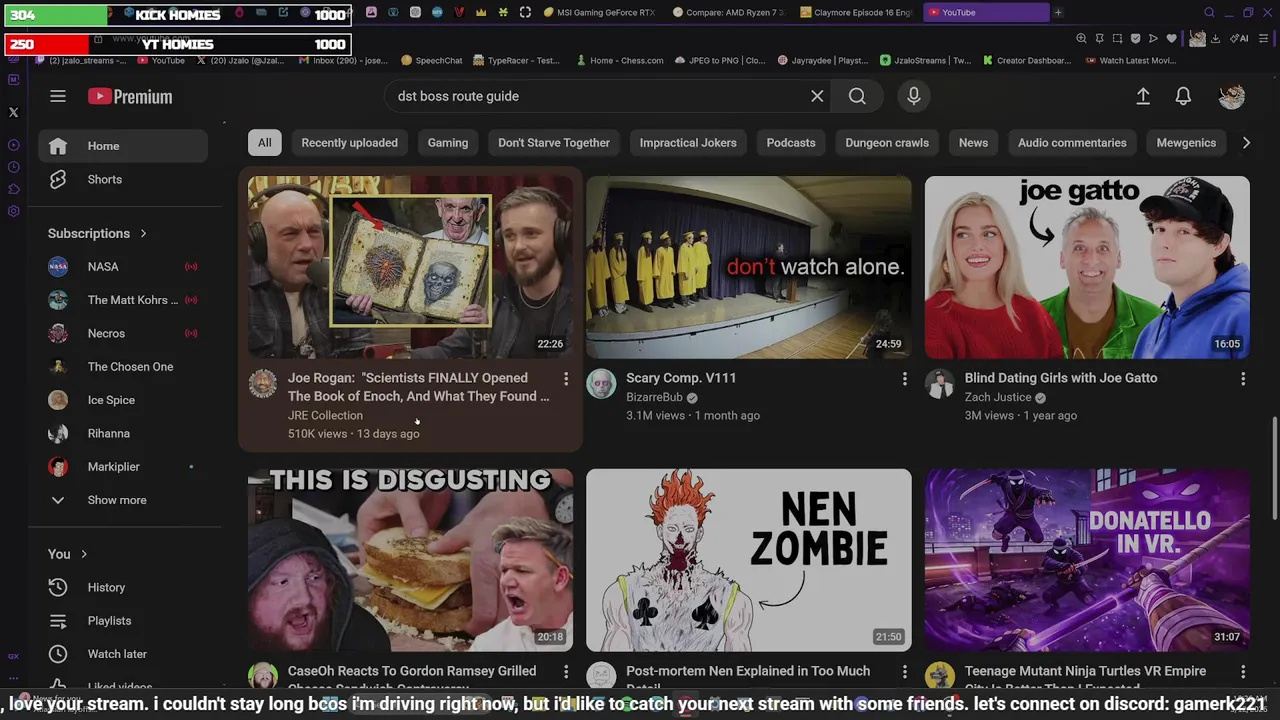This screenshot has height=720, width=1280.
Task: Open browser easy setup sliders icon
Action: click(1264, 38)
